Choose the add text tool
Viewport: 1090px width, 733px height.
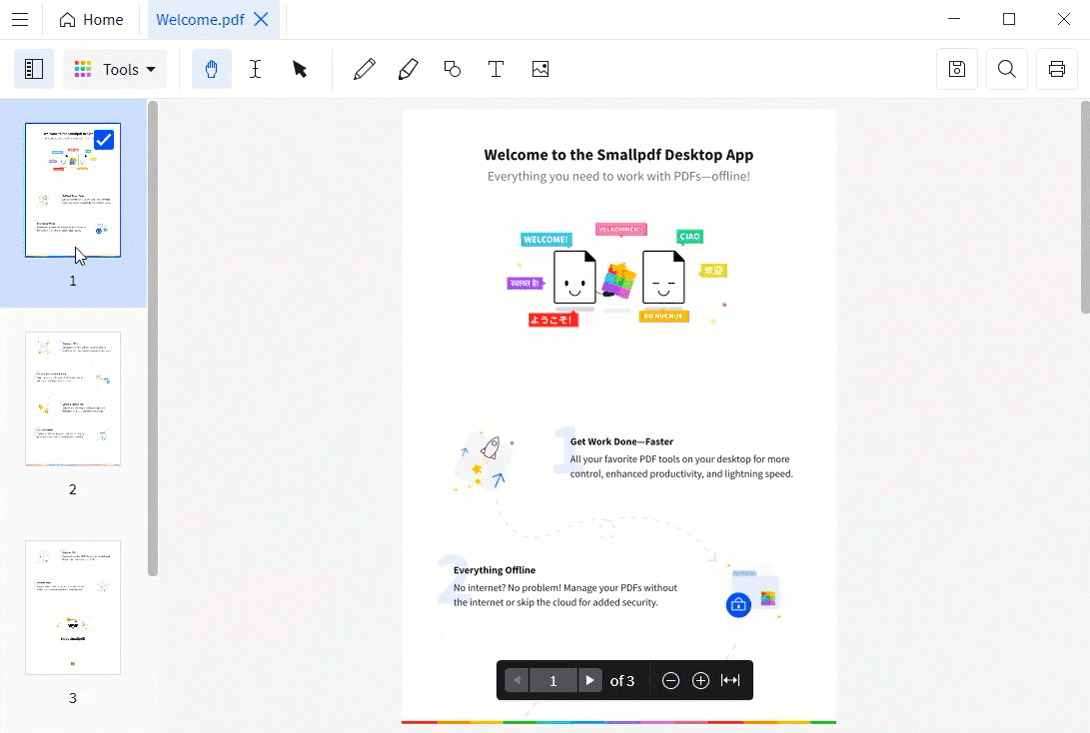pos(496,69)
